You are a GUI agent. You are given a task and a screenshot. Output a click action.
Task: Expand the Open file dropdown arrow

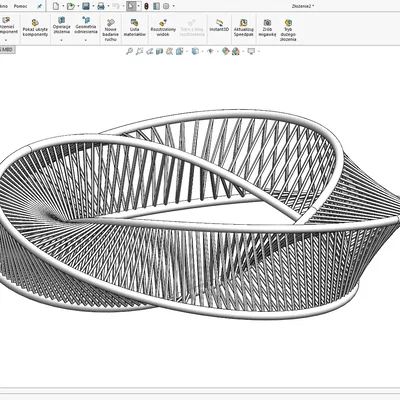[78, 6]
